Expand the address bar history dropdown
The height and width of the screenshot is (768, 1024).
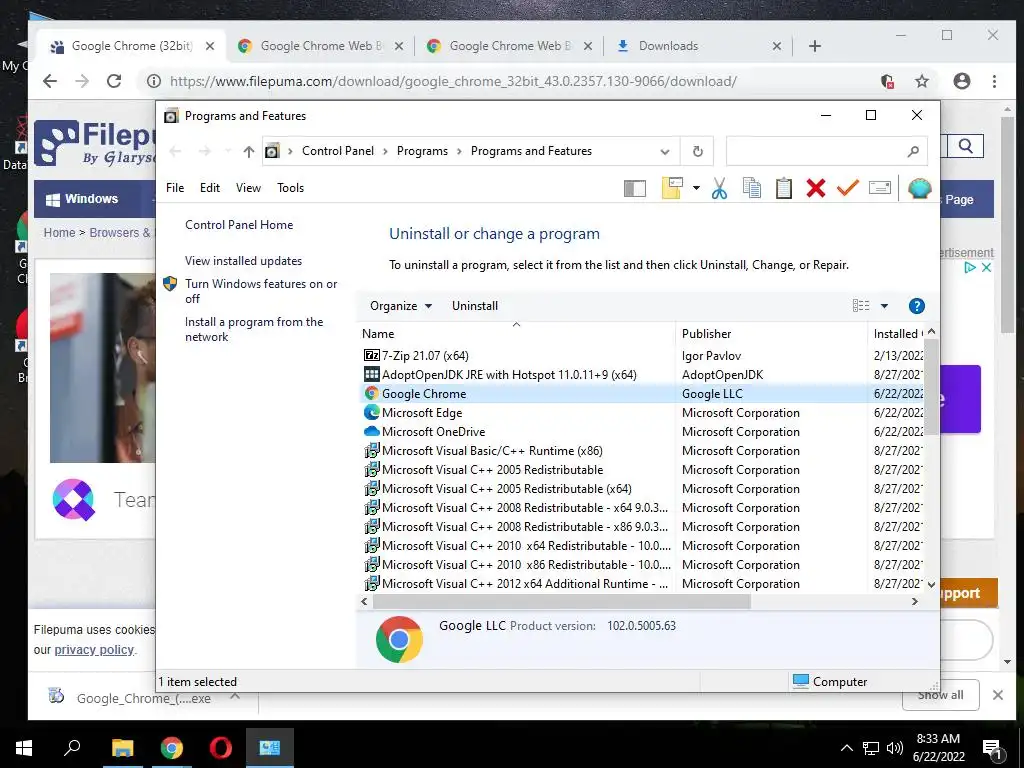point(665,152)
